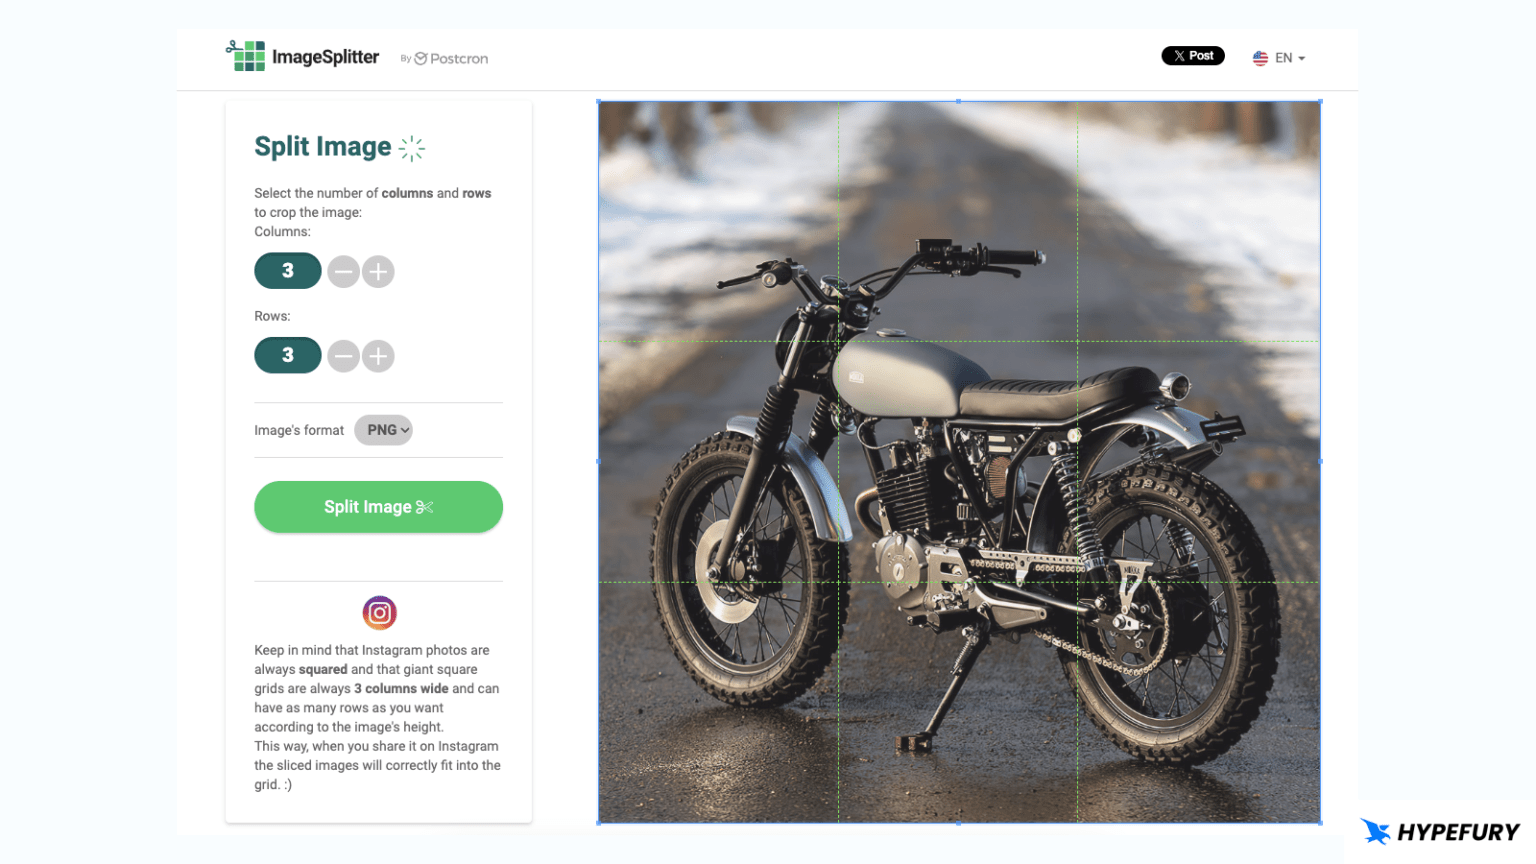The height and width of the screenshot is (864, 1536).
Task: Click the motorcycle preview image center tile
Action: pos(958,462)
